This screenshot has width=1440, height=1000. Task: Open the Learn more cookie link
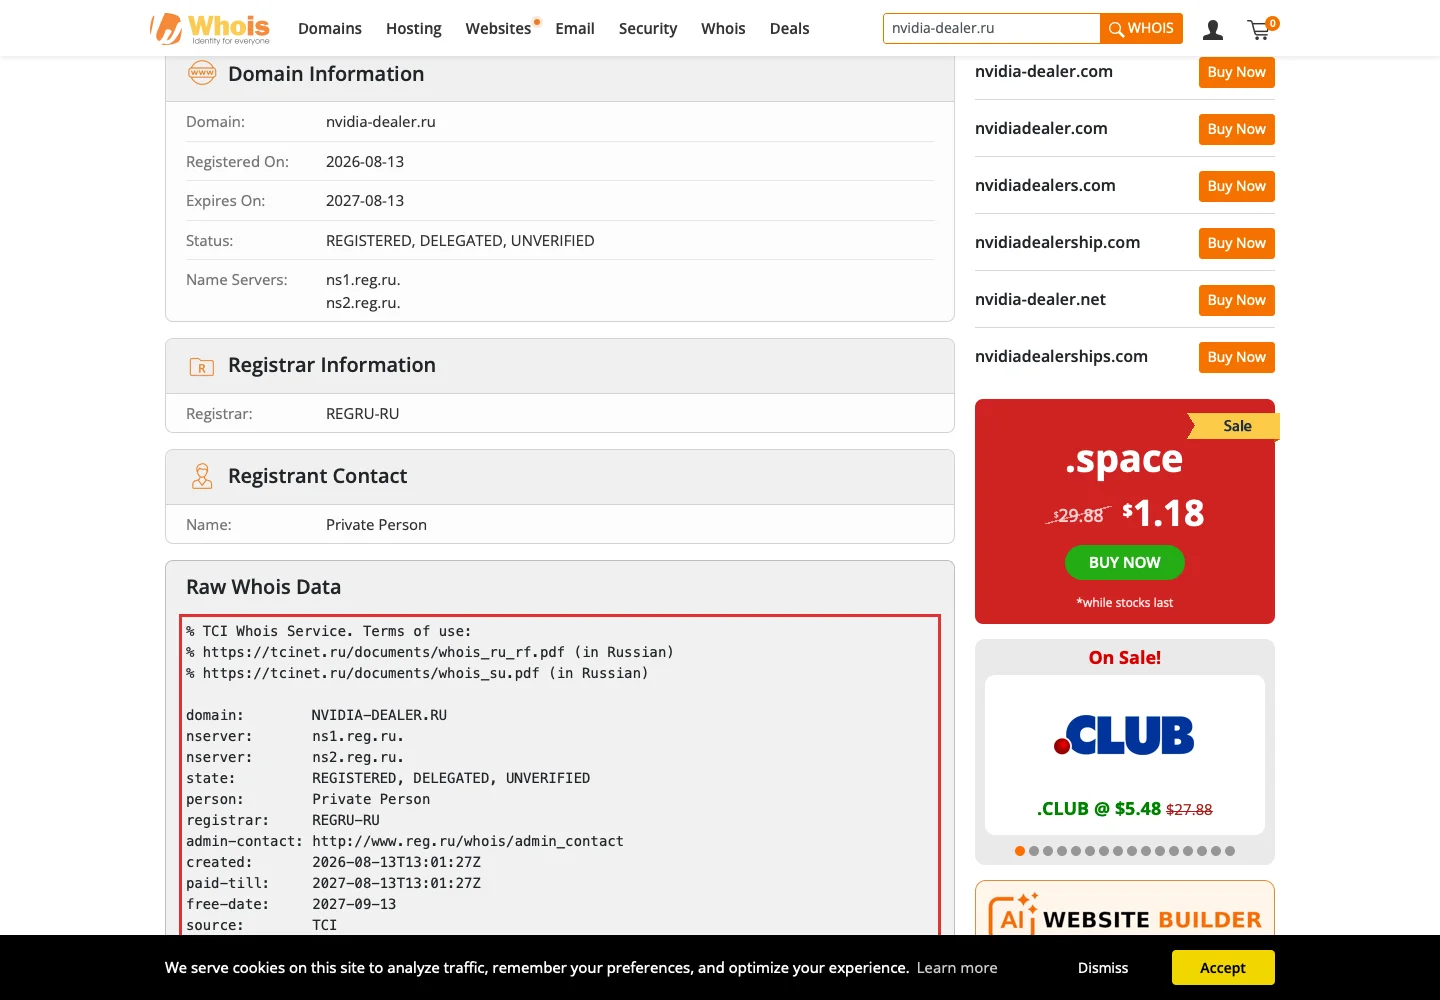click(x=957, y=968)
